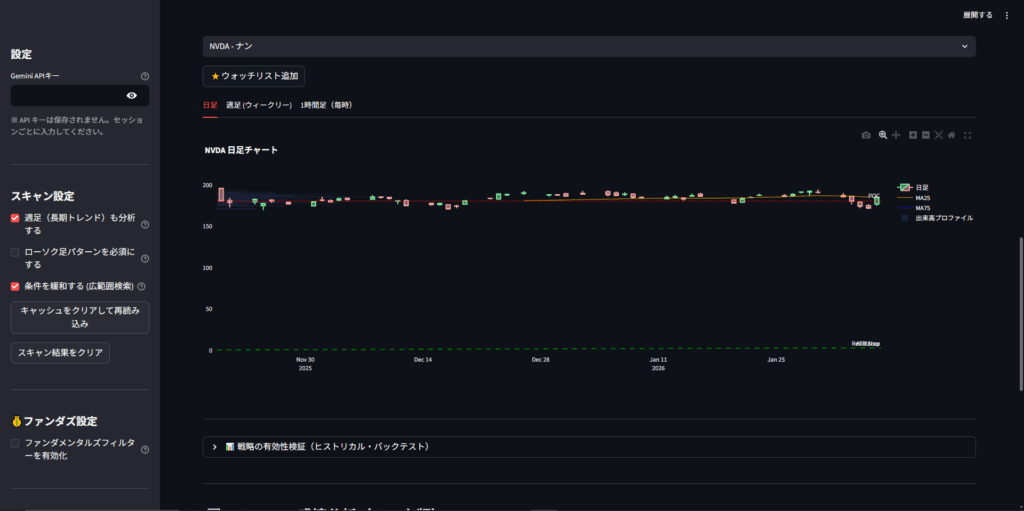Open the chart in fullscreen view

(967, 135)
